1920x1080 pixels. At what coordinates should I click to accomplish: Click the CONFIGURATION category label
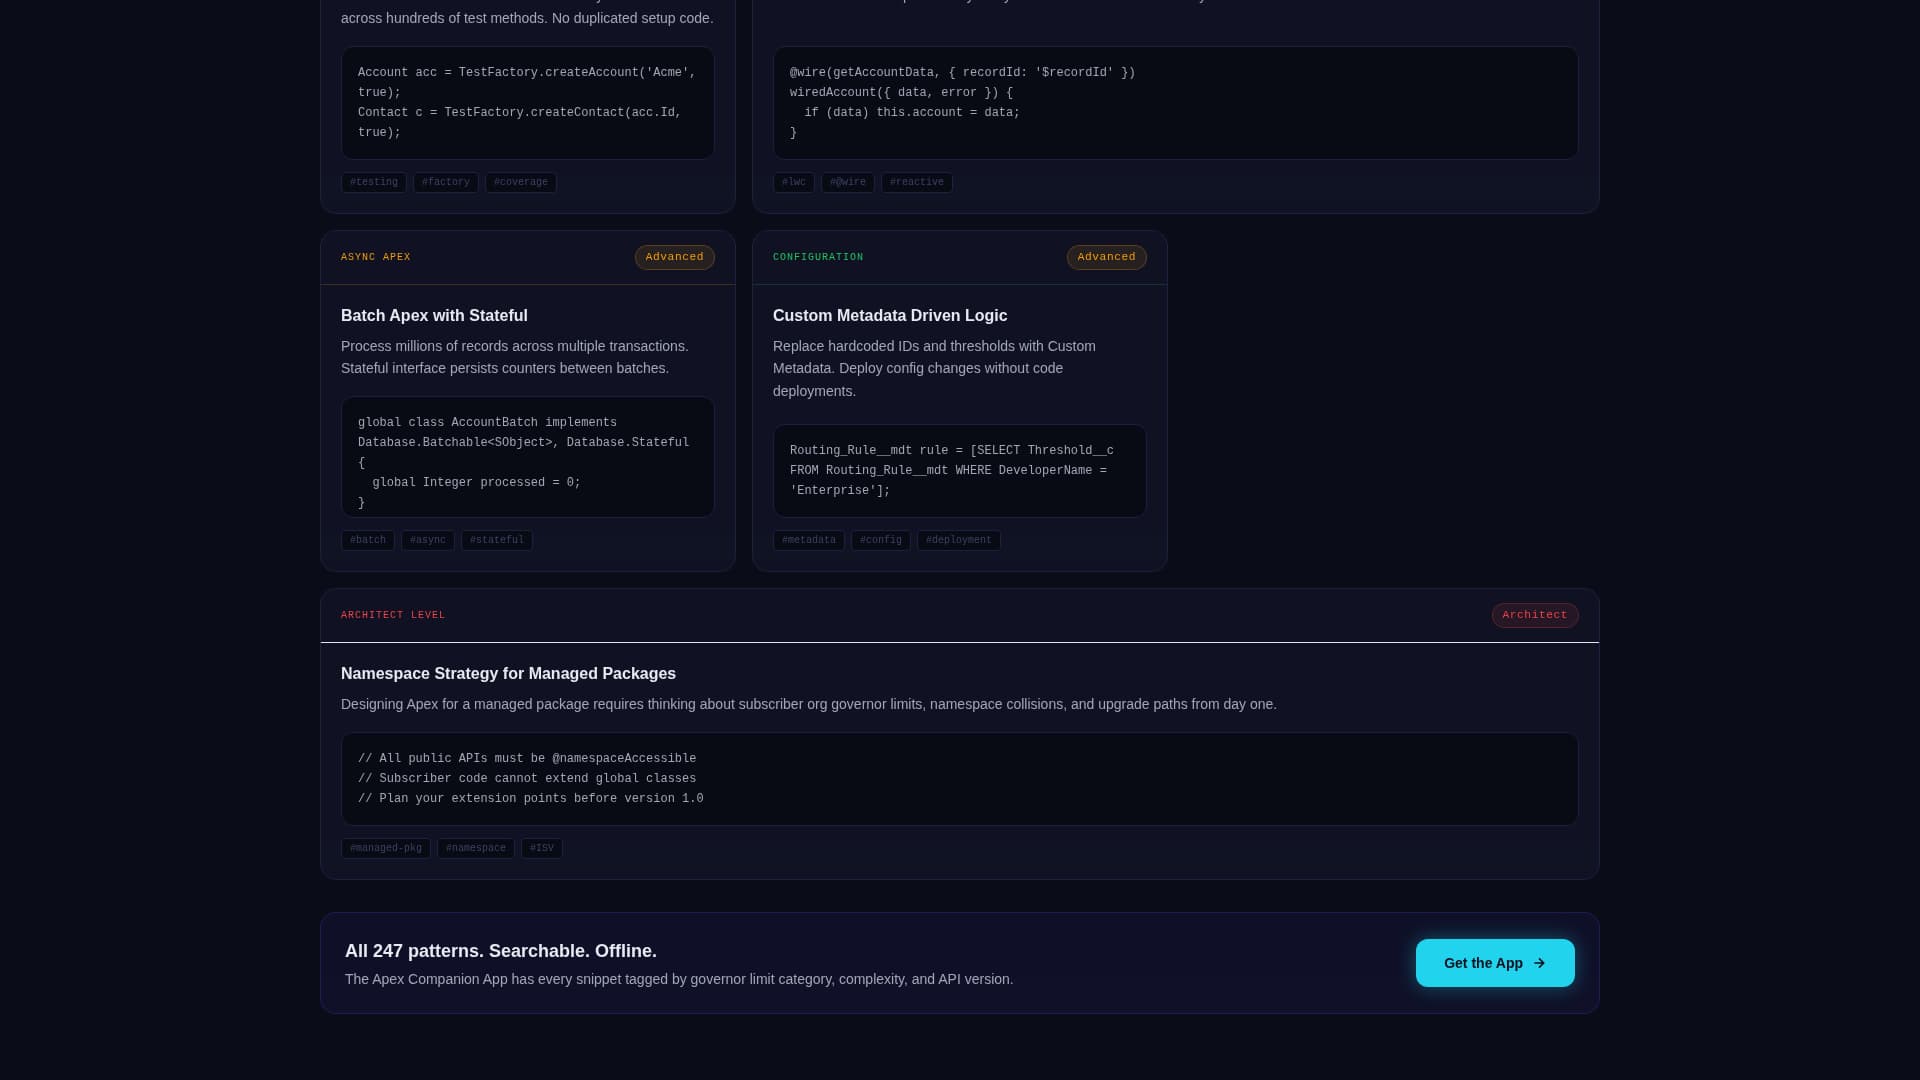click(x=818, y=257)
